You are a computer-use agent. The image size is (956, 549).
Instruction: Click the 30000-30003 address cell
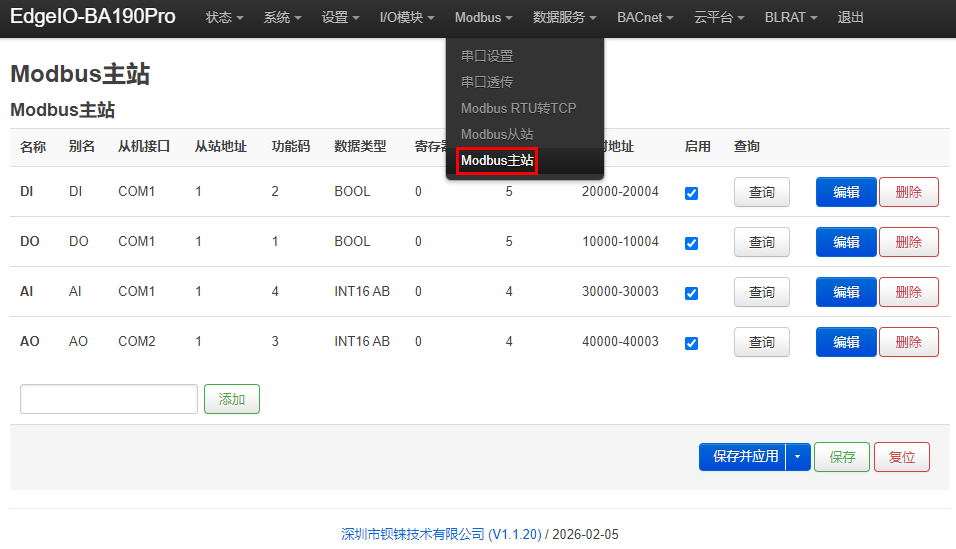pos(620,292)
